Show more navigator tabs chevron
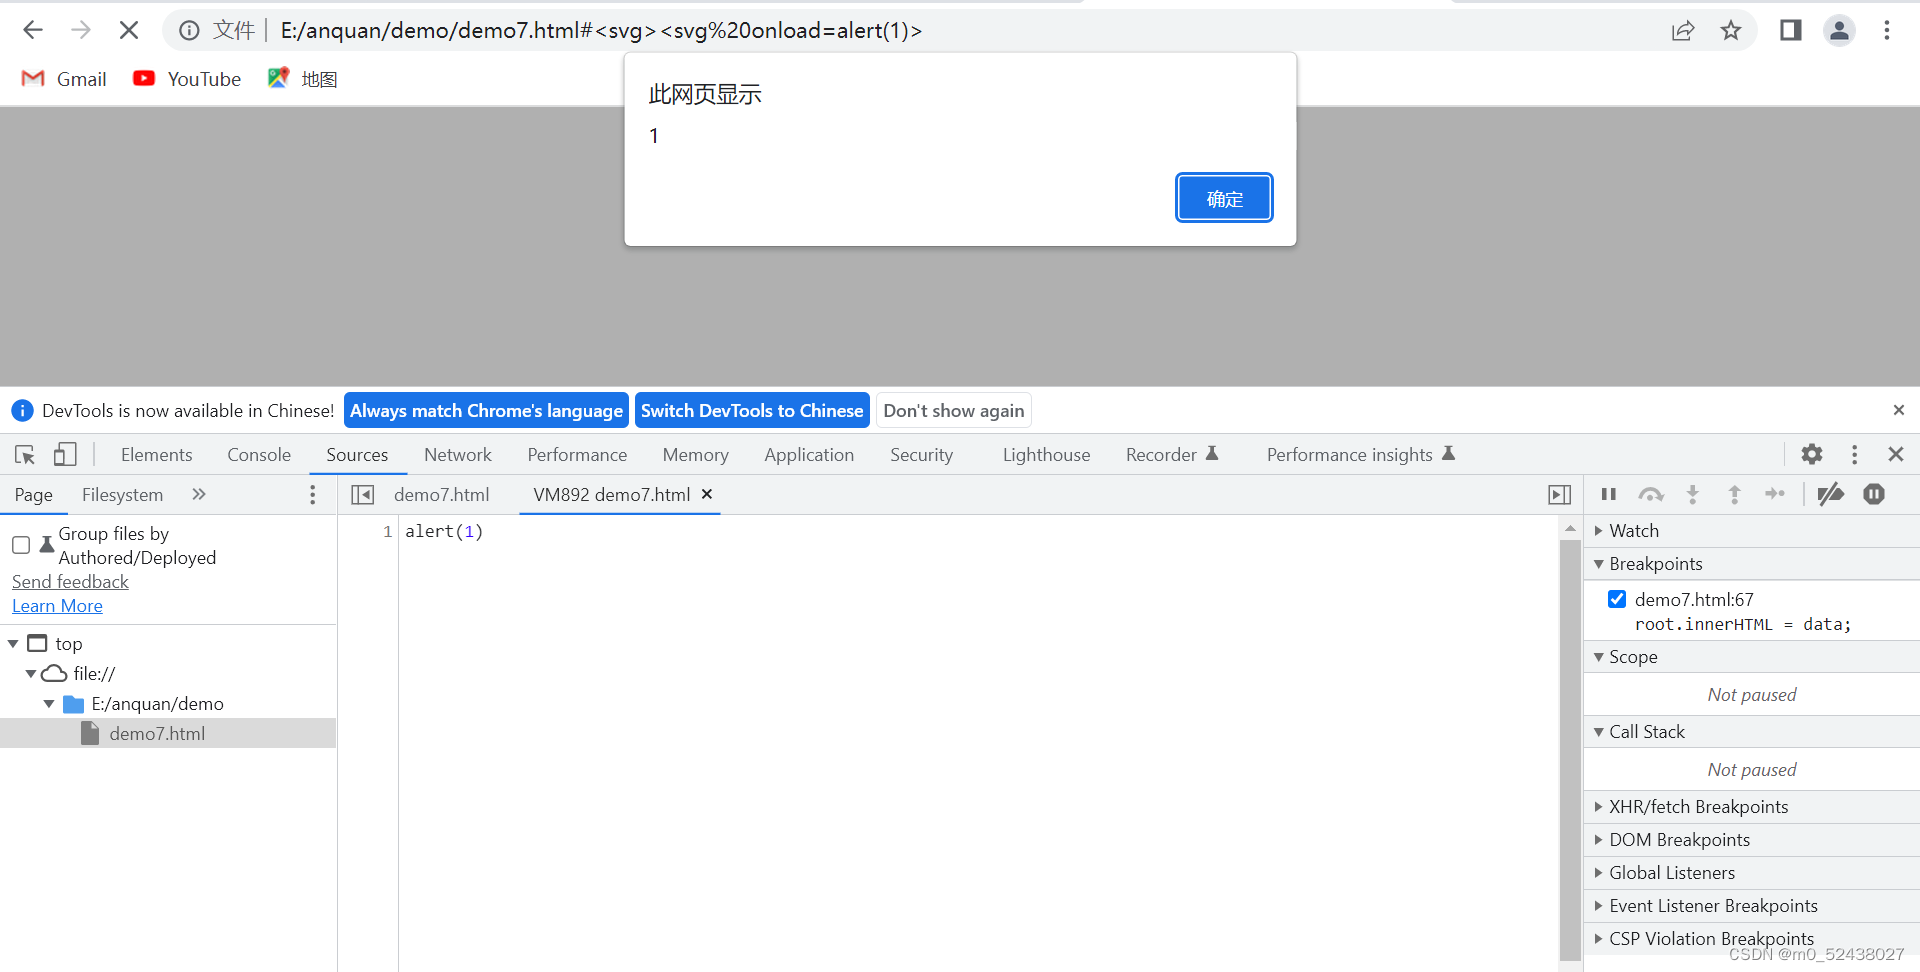Viewport: 1920px width, 972px height. click(x=199, y=494)
